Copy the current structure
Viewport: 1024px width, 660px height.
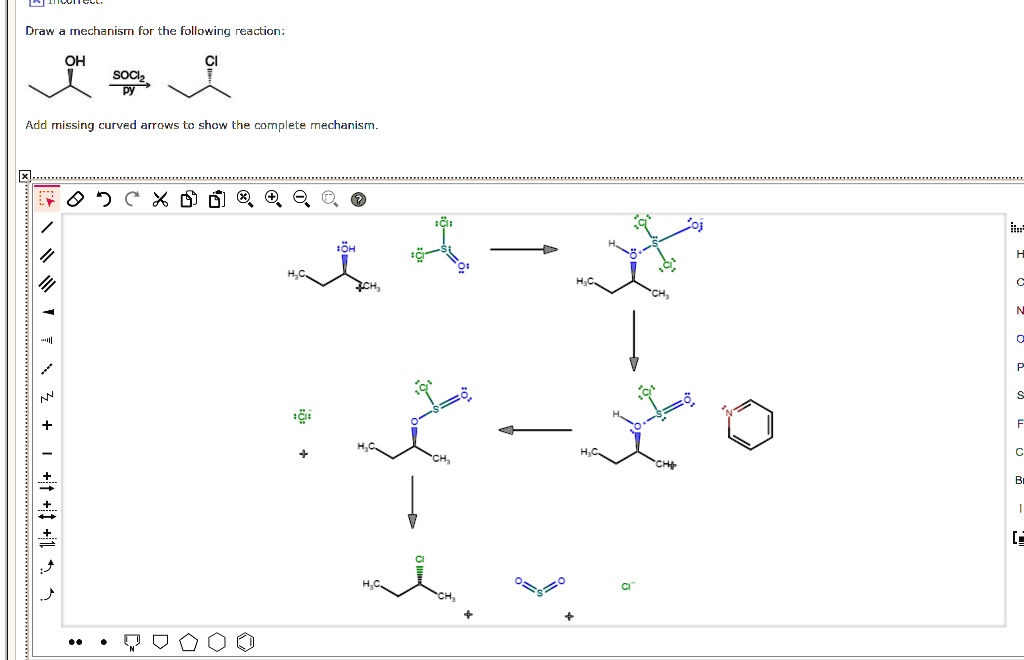(x=186, y=198)
